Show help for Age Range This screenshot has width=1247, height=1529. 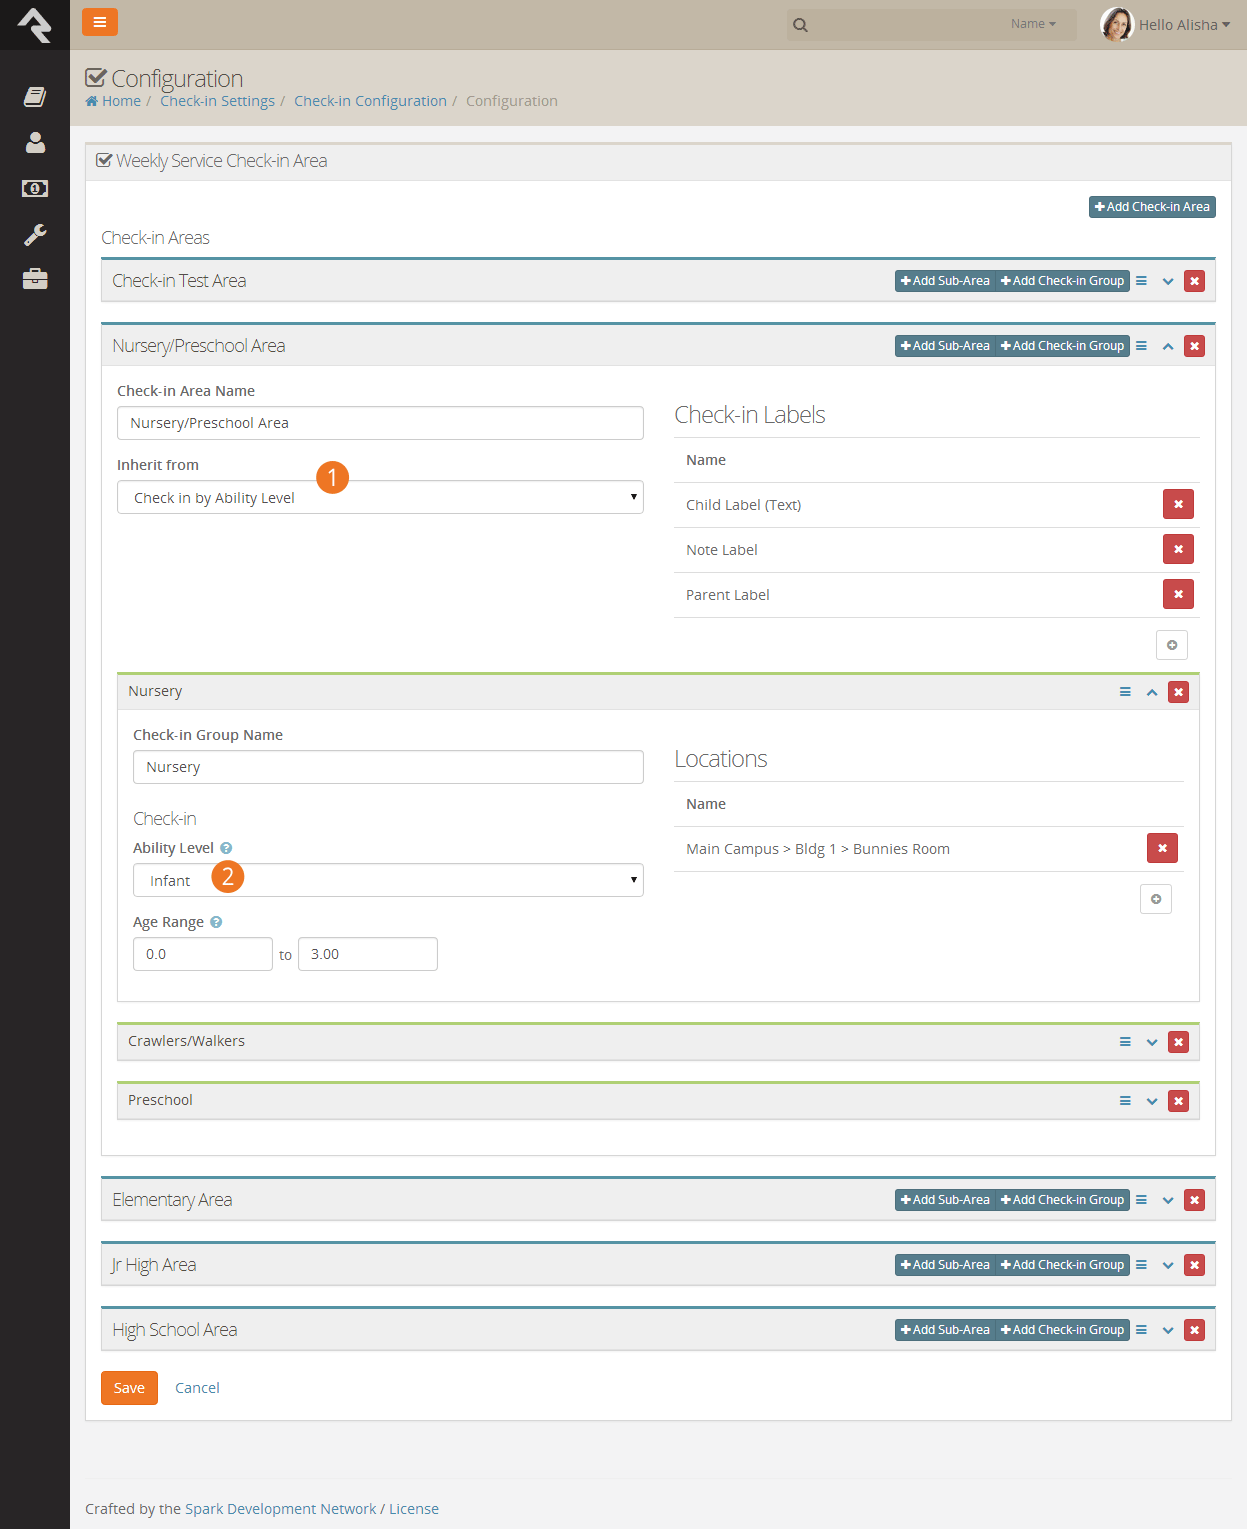click(x=216, y=922)
